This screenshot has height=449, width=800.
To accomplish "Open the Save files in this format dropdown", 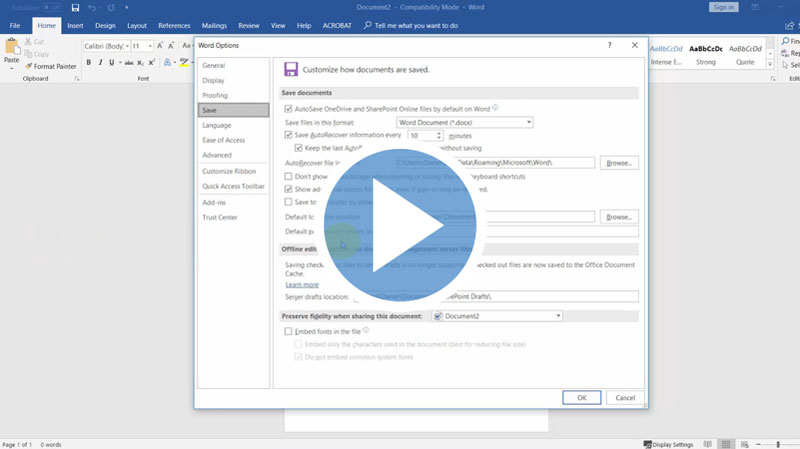I will (x=472, y=122).
